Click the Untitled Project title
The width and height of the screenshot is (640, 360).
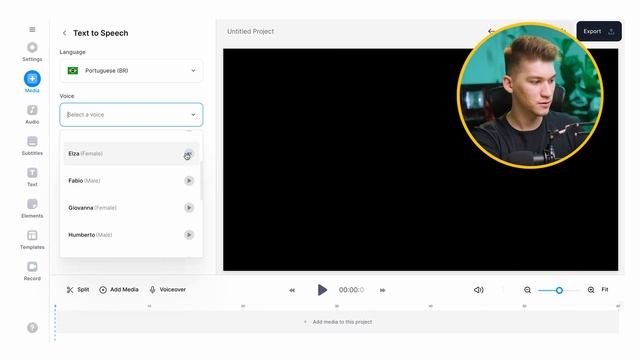coord(250,31)
